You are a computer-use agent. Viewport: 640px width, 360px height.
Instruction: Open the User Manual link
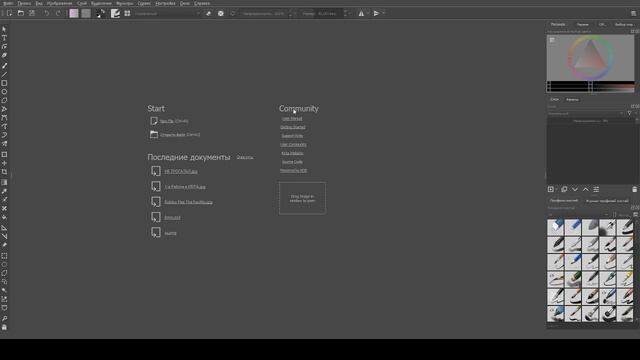[292, 118]
